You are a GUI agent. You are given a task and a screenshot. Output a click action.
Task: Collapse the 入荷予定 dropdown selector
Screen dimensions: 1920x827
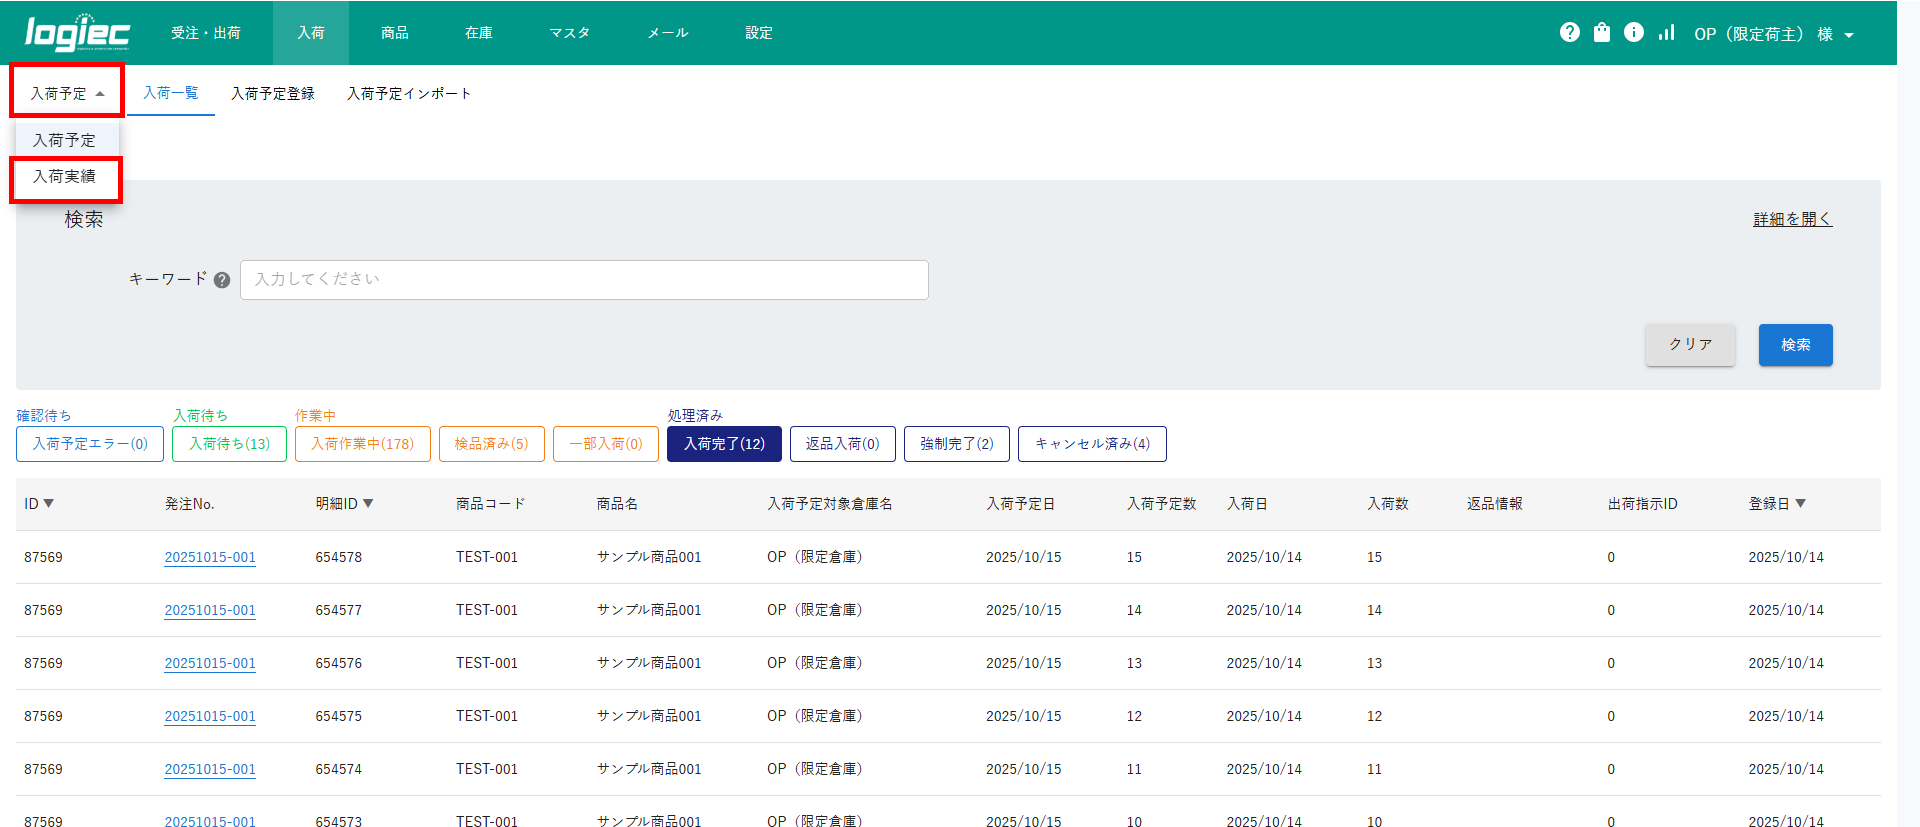pyautogui.click(x=67, y=93)
